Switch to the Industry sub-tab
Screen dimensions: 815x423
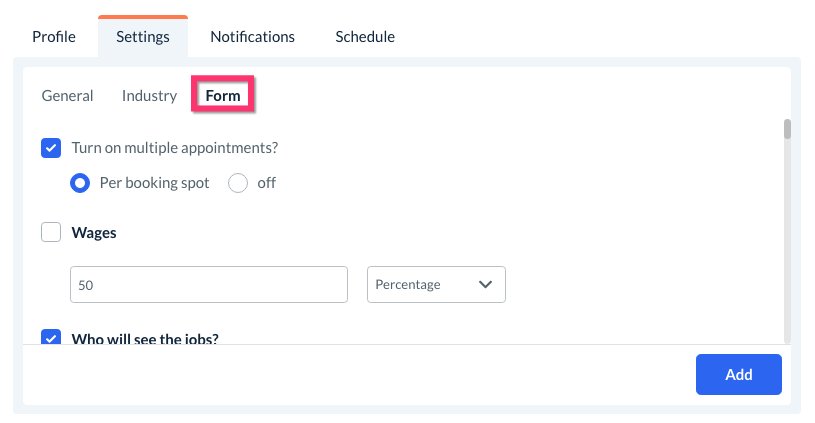(149, 96)
